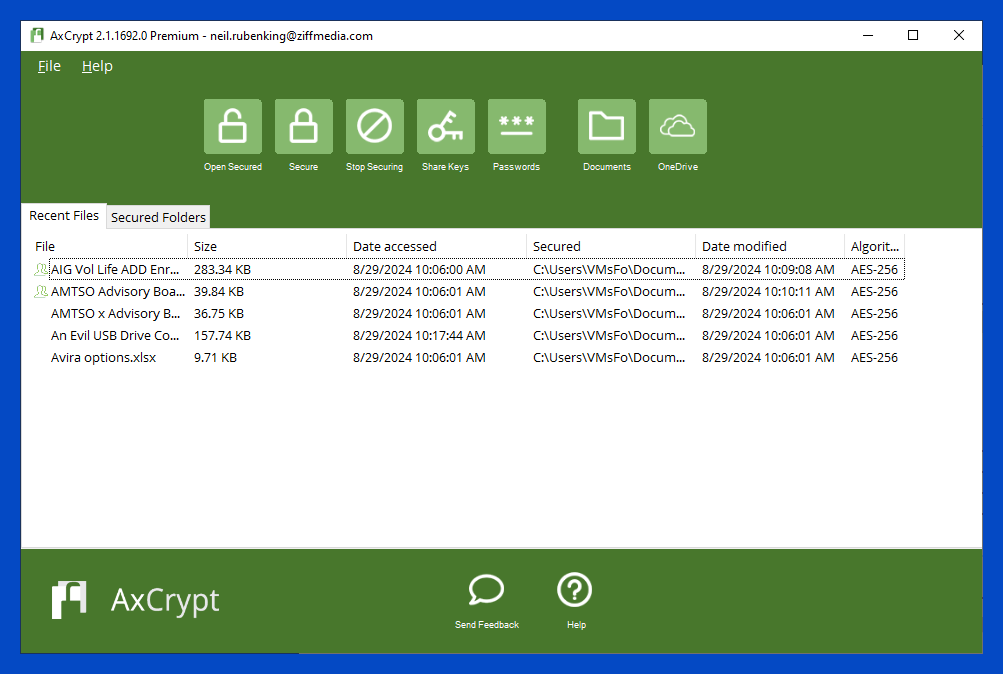The width and height of the screenshot is (1003, 674).
Task: Open the File menu
Action: (49, 66)
